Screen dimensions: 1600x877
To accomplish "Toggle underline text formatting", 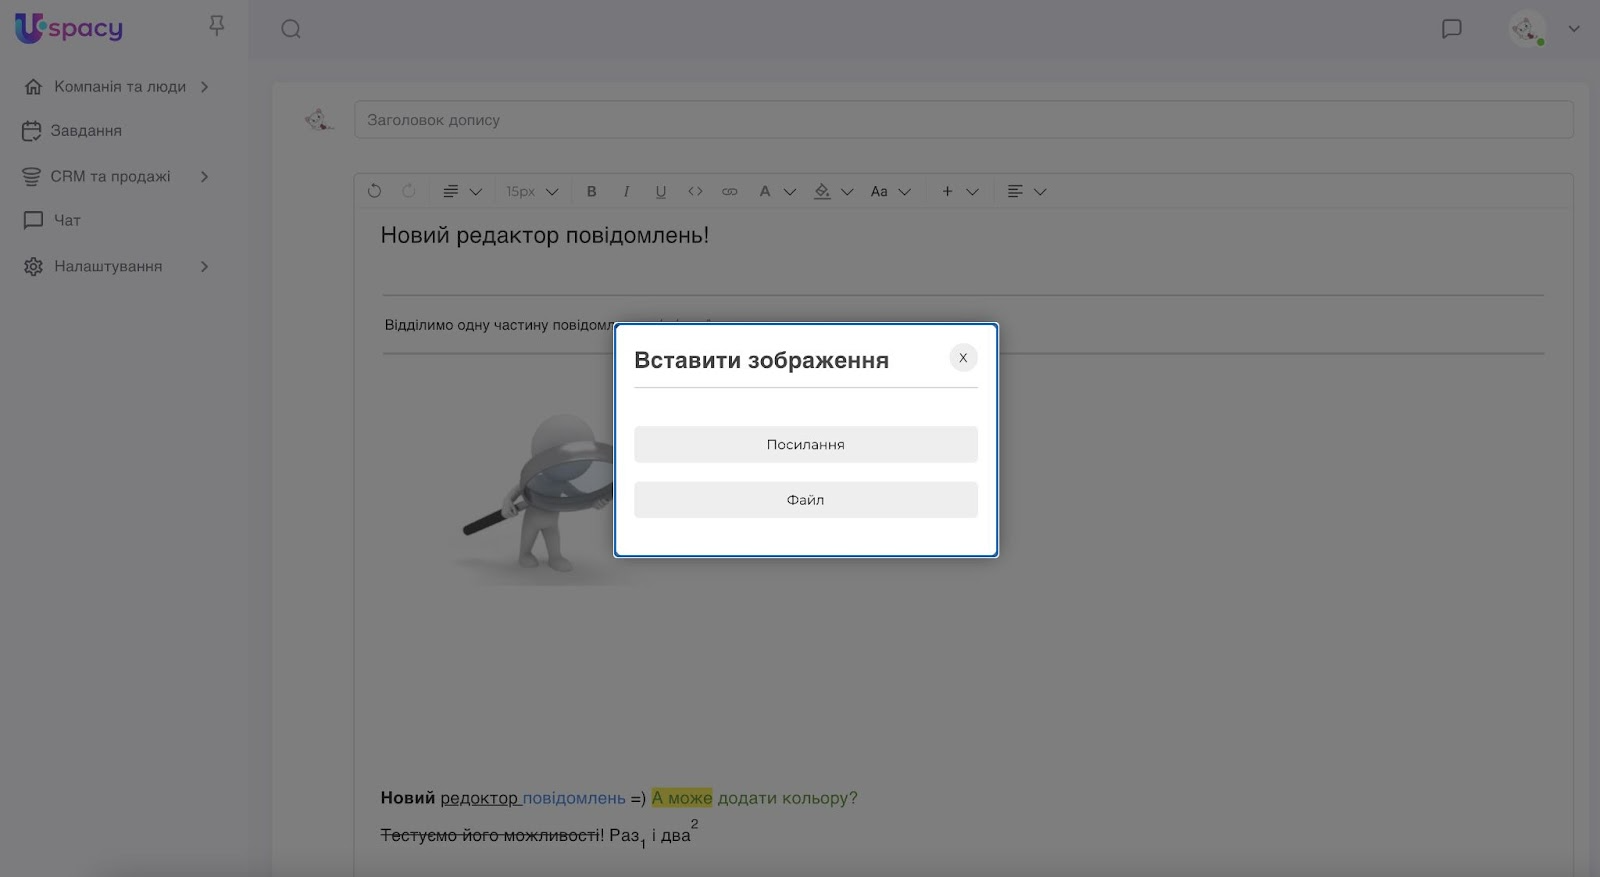I will click(660, 191).
